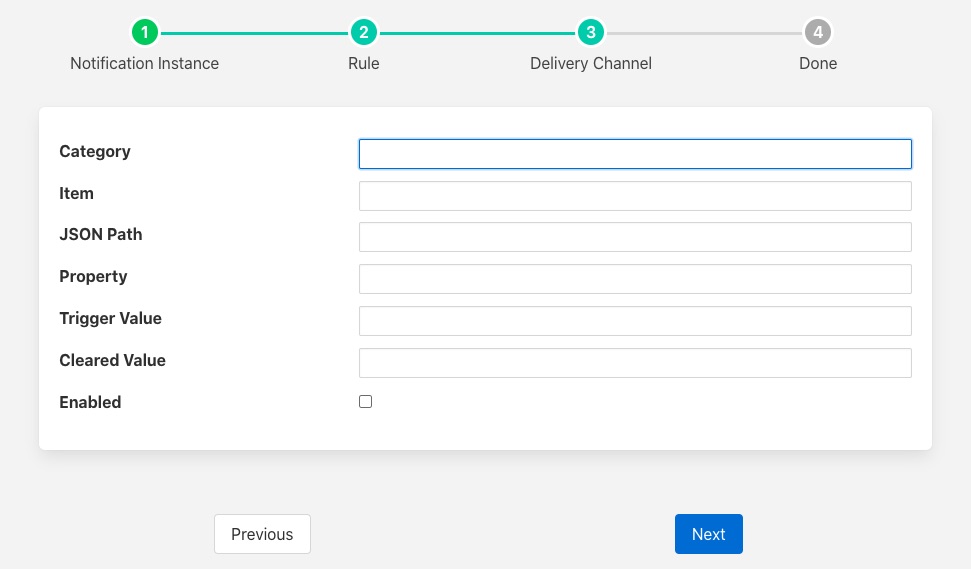Jump to the Done step label

818,63
